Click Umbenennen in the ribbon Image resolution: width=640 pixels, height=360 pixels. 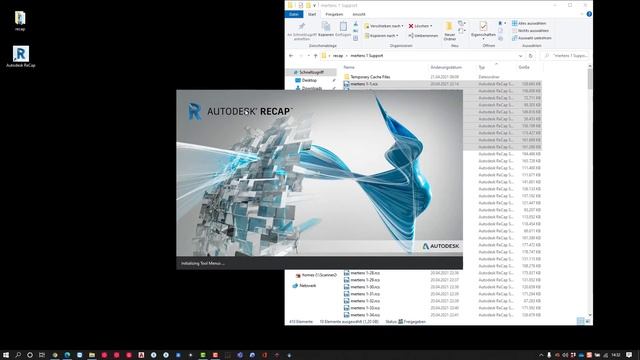tap(423, 36)
